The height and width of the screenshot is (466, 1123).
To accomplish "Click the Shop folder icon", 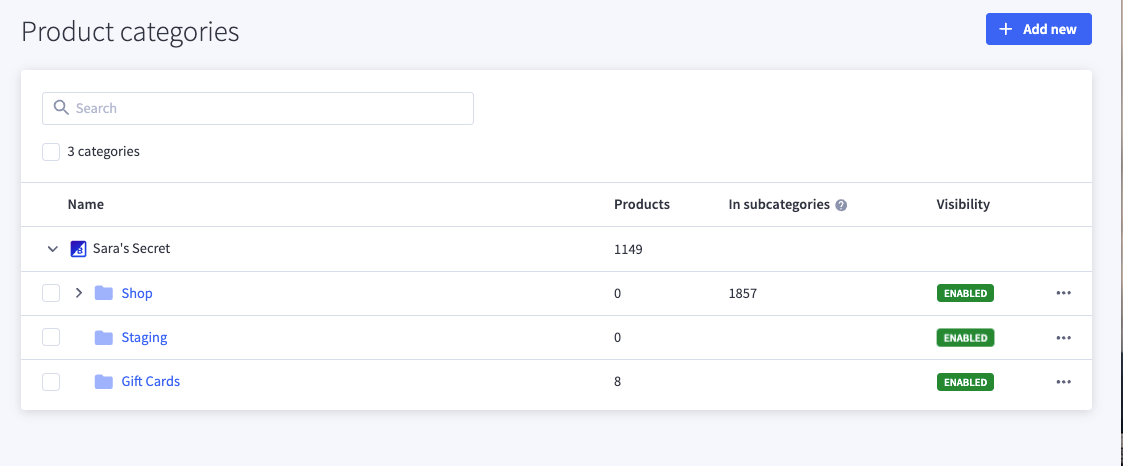I will click(104, 293).
